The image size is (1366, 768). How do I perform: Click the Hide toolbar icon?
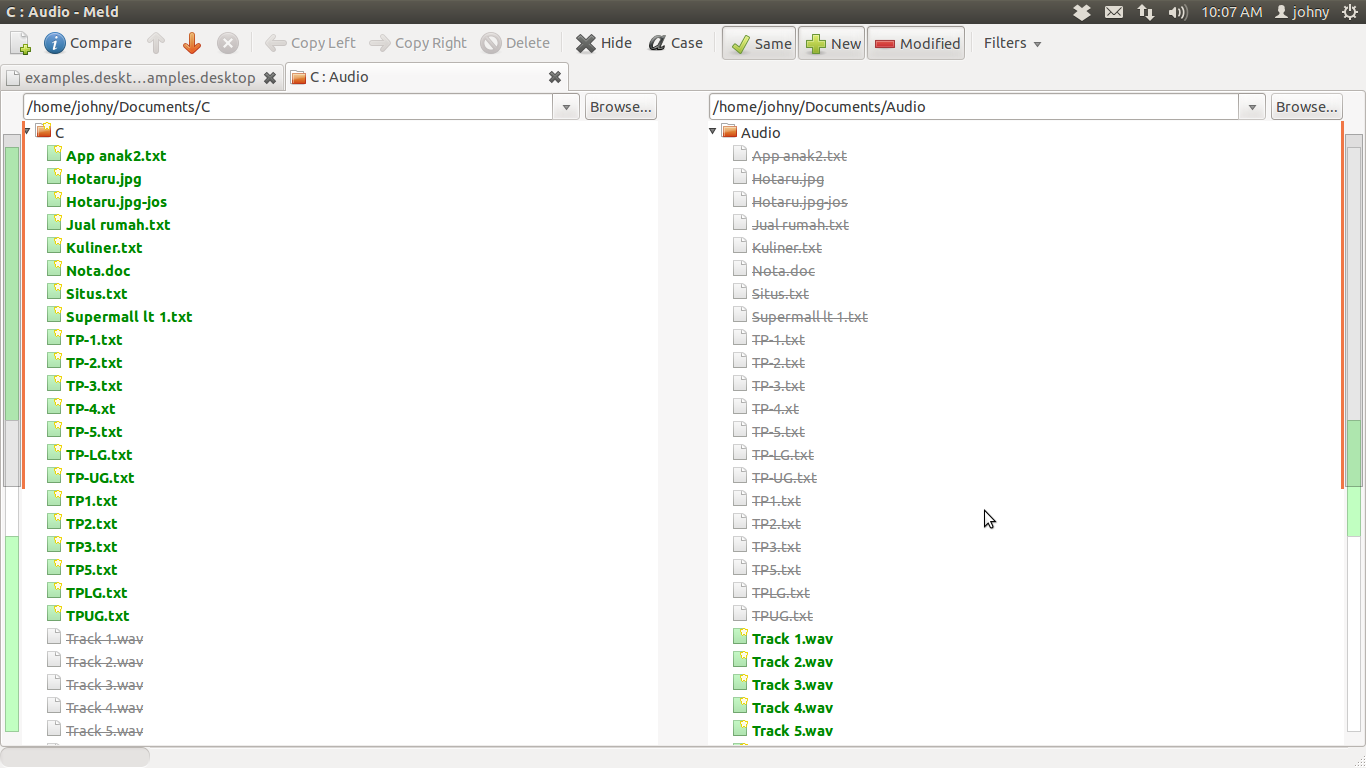coord(586,43)
